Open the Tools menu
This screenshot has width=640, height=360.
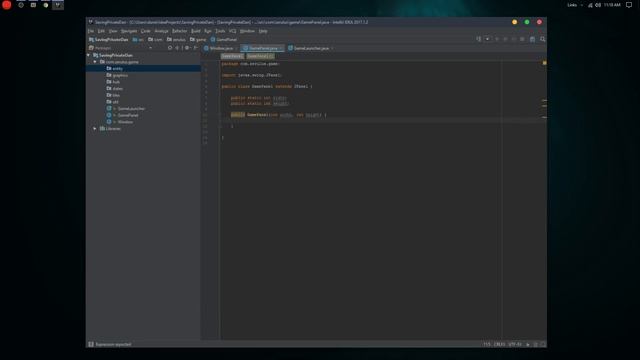[220, 31]
